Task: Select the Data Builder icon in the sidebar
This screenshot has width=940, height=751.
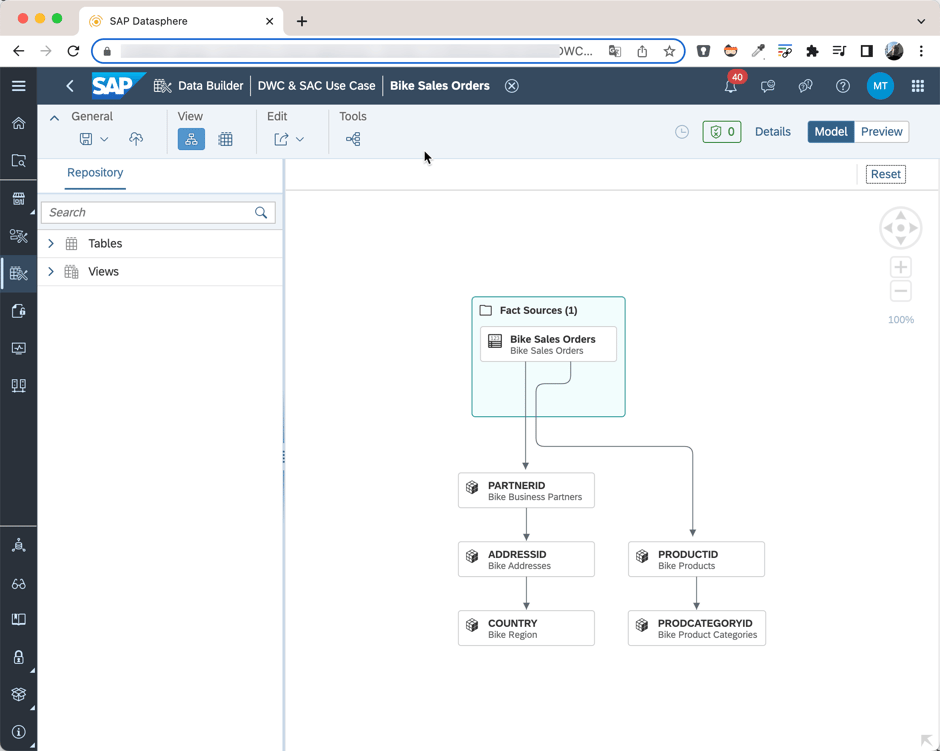Action: click(x=18, y=273)
